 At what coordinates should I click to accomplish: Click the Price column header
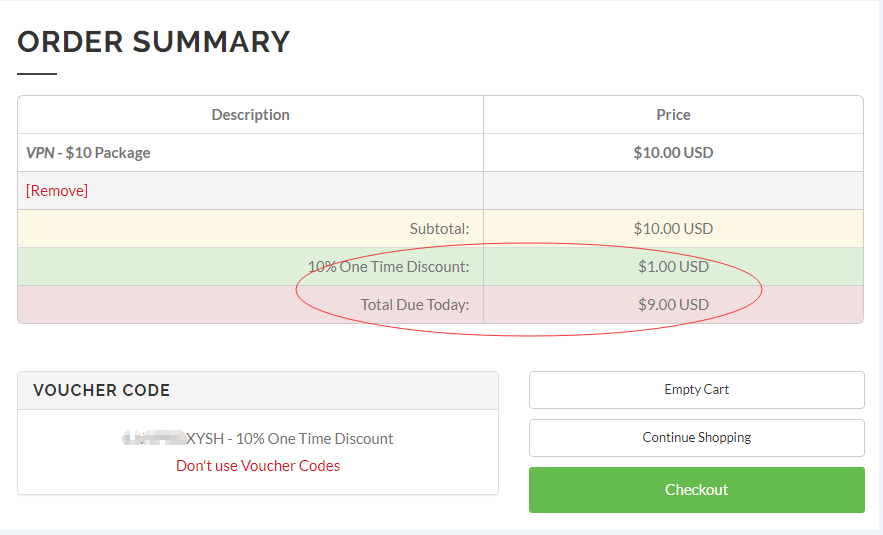674,115
